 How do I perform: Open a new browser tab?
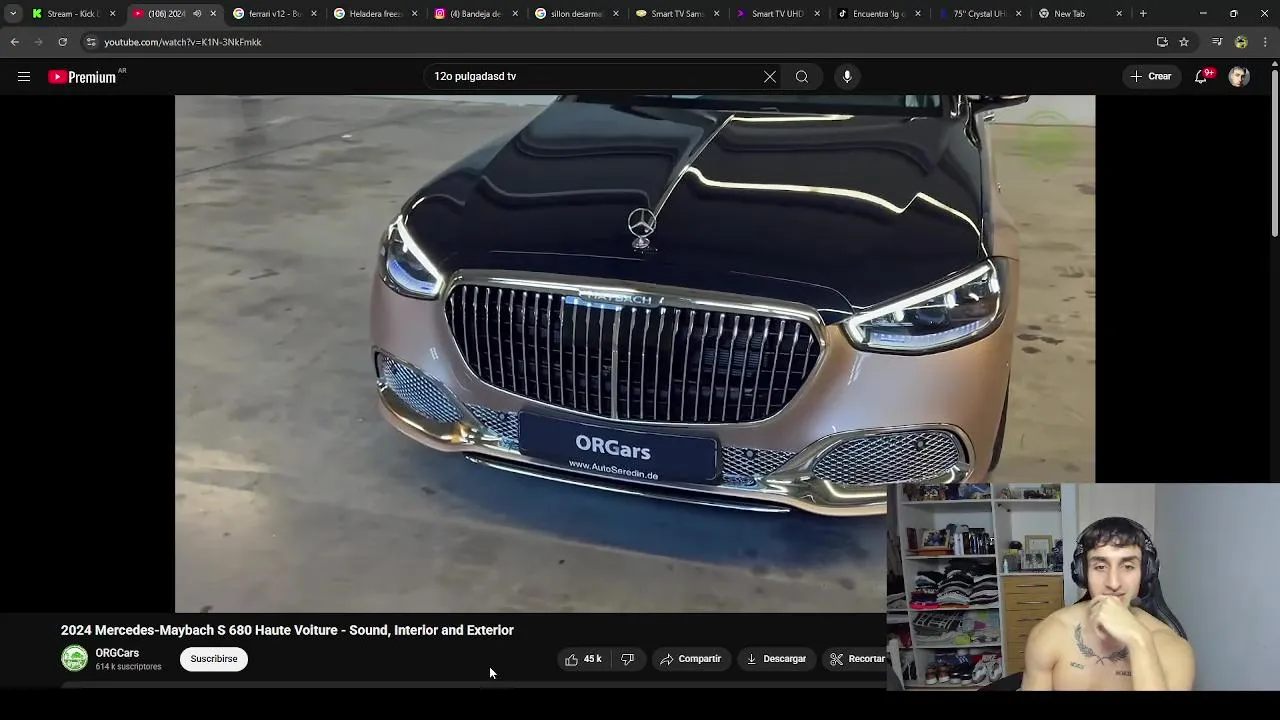1143,13
